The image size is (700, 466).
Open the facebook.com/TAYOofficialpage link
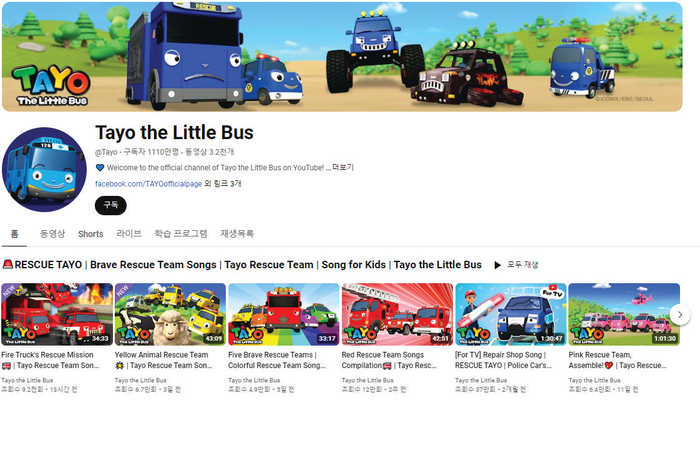[148, 184]
